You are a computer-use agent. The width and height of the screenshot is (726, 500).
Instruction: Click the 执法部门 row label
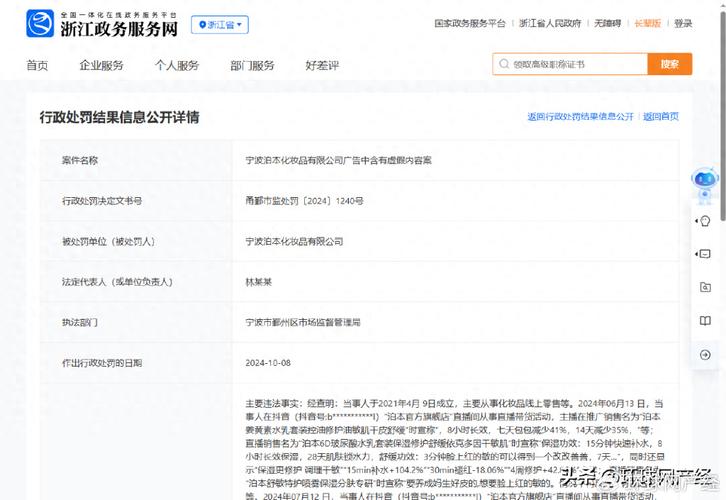click(x=80, y=322)
